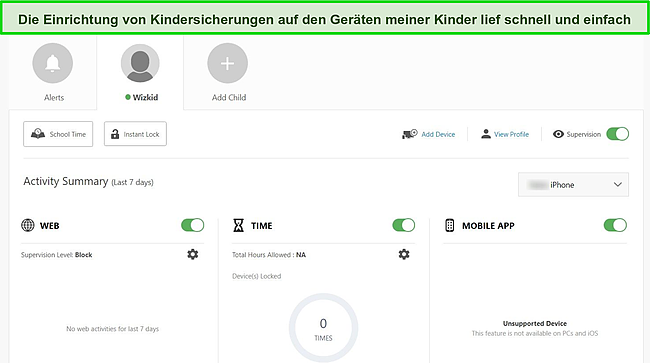Click the Supervision label
The image size is (650, 363).
tap(584, 134)
